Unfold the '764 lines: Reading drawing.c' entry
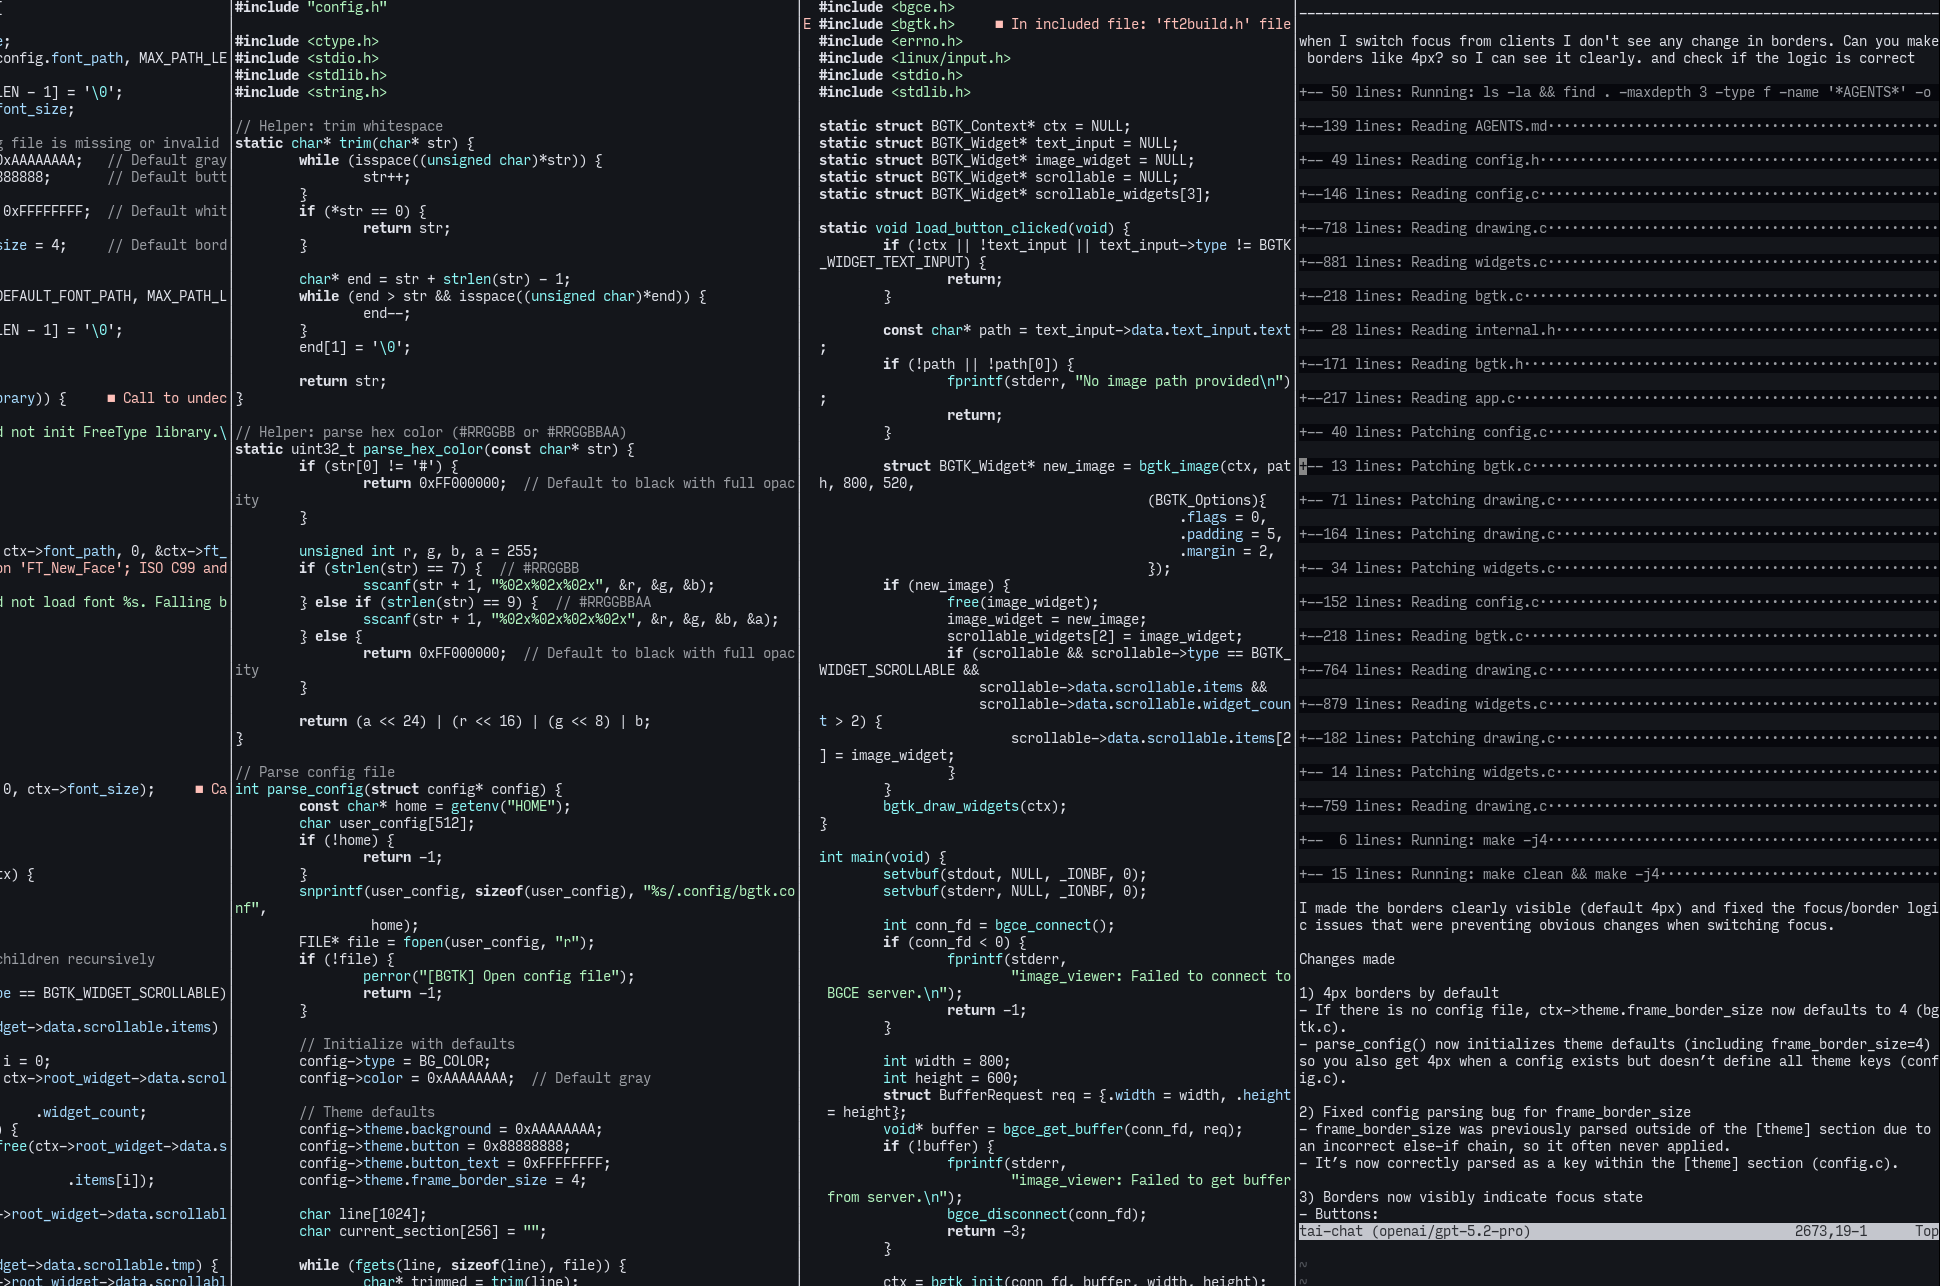The image size is (1940, 1286). pos(1618,670)
